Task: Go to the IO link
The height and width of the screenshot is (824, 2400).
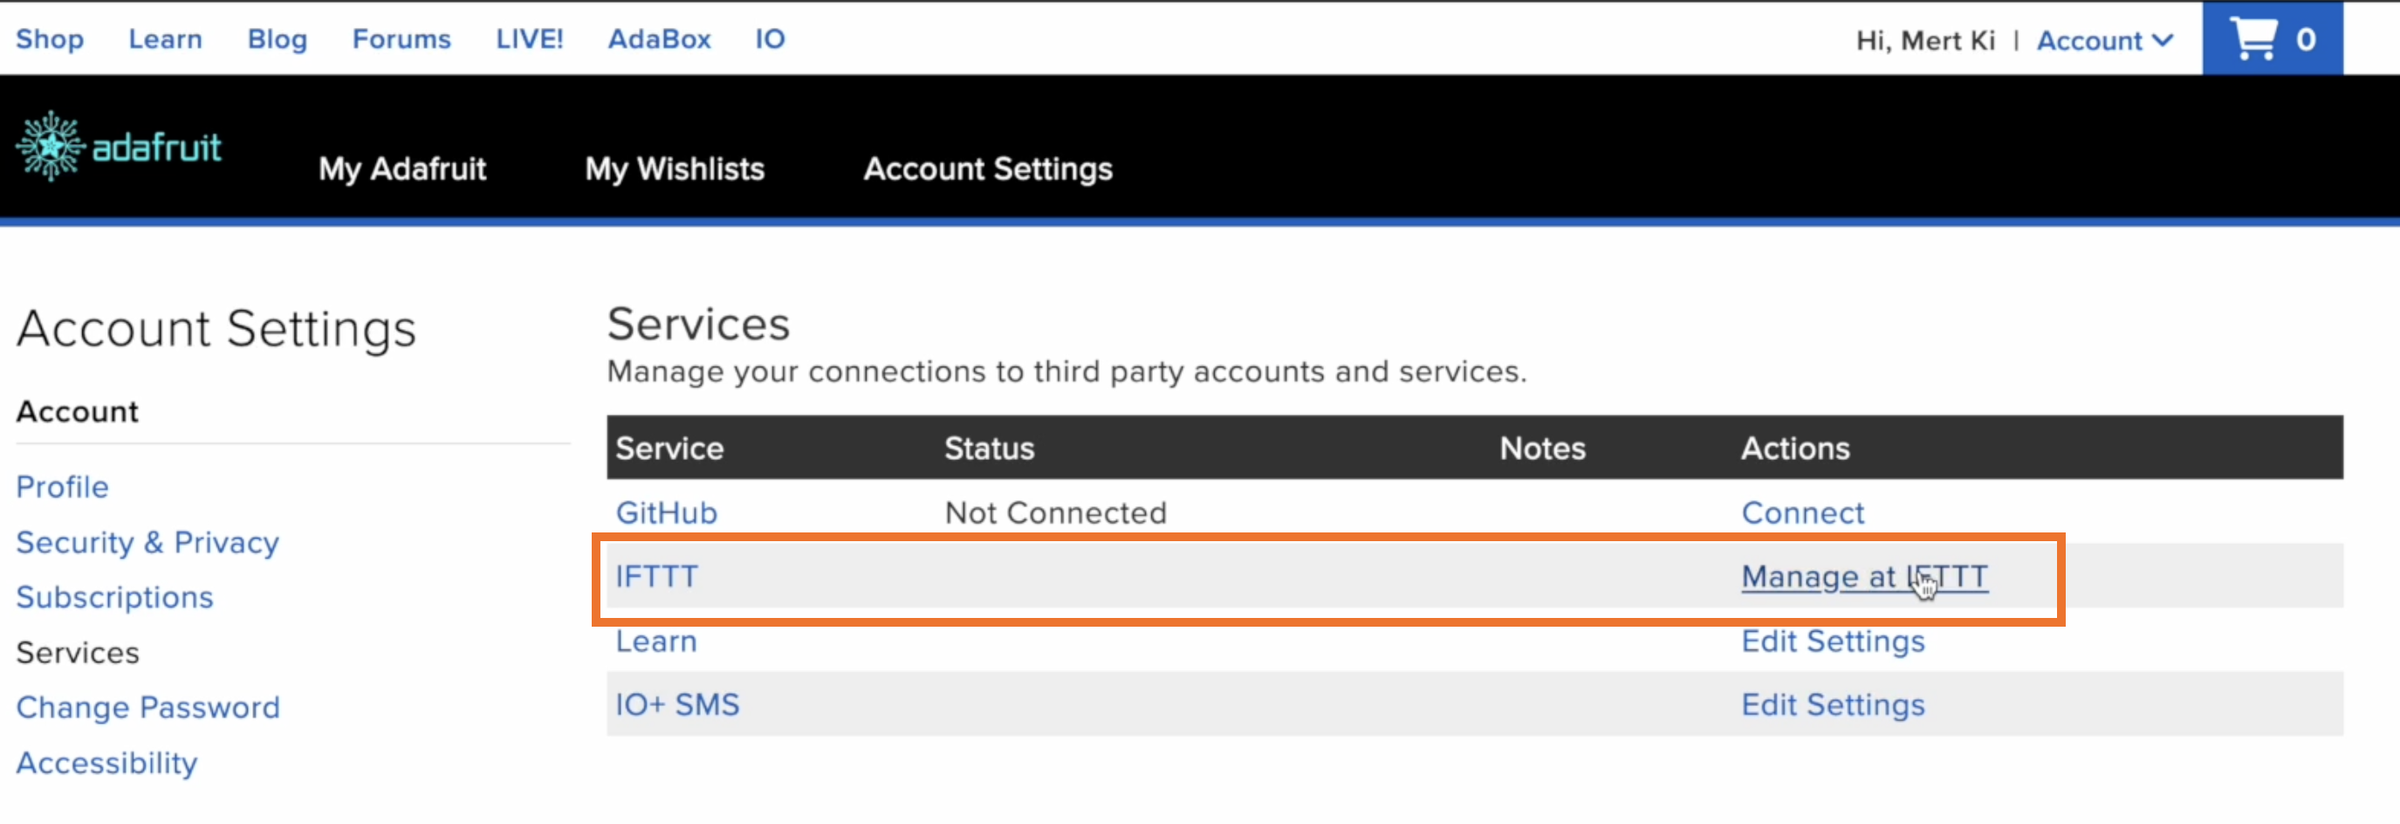Action: 770,39
